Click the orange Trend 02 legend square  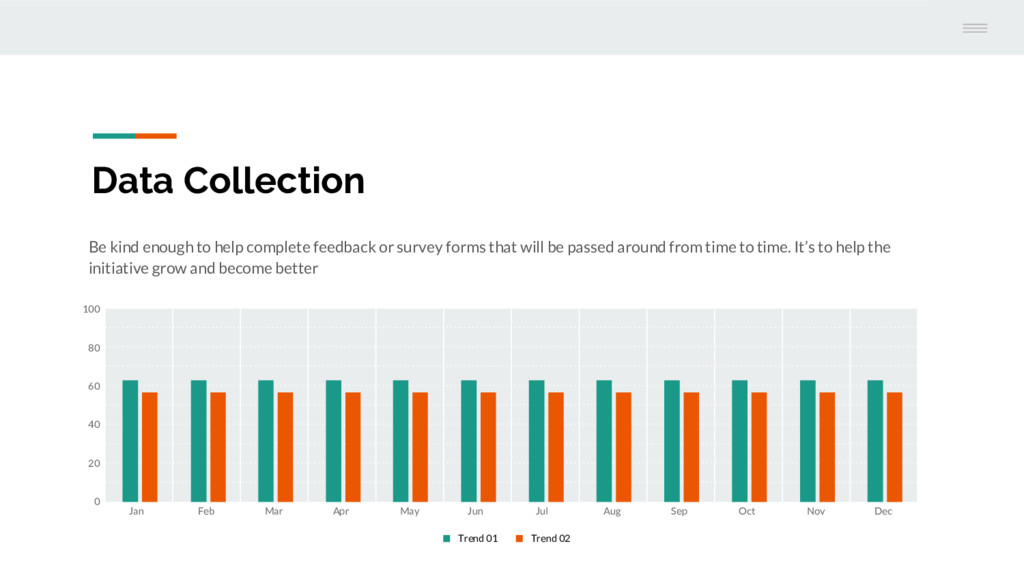pyautogui.click(x=519, y=539)
